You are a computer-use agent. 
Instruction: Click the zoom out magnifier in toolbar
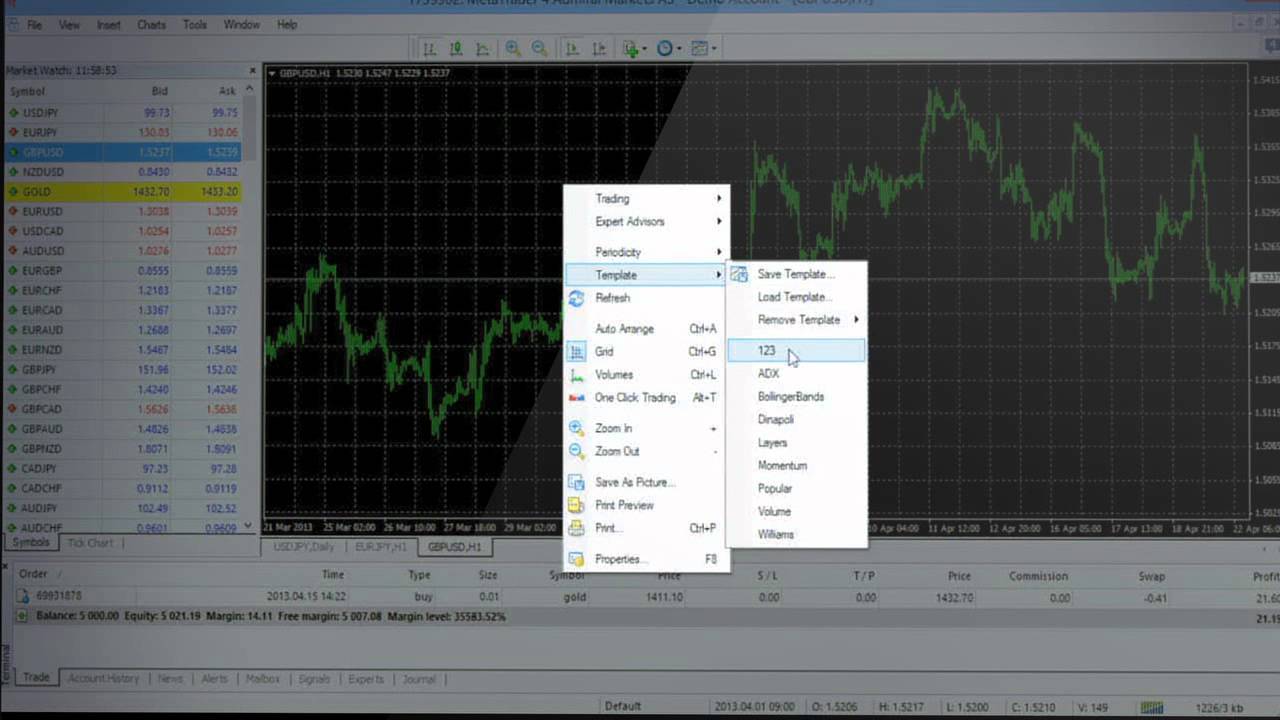pyautogui.click(x=539, y=48)
